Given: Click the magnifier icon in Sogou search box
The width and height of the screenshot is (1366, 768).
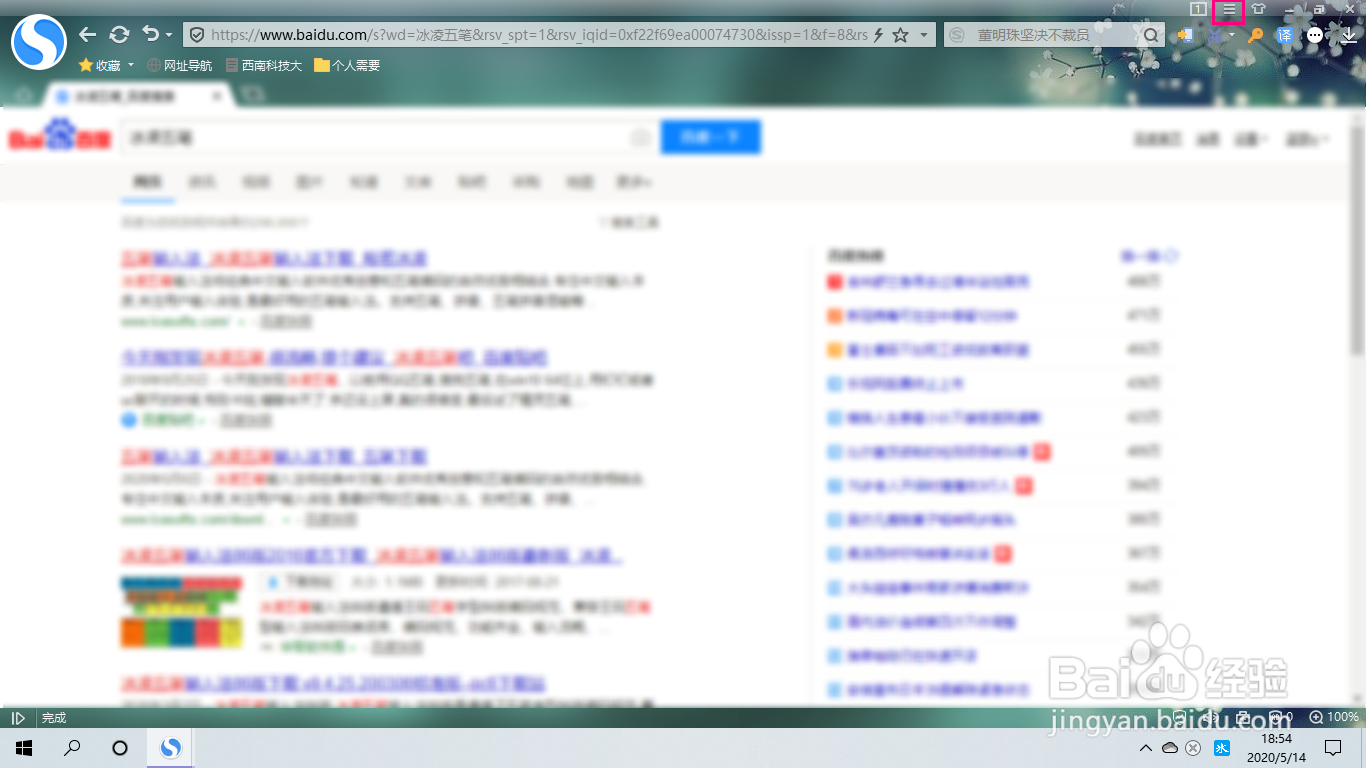Looking at the screenshot, I should (x=1151, y=35).
